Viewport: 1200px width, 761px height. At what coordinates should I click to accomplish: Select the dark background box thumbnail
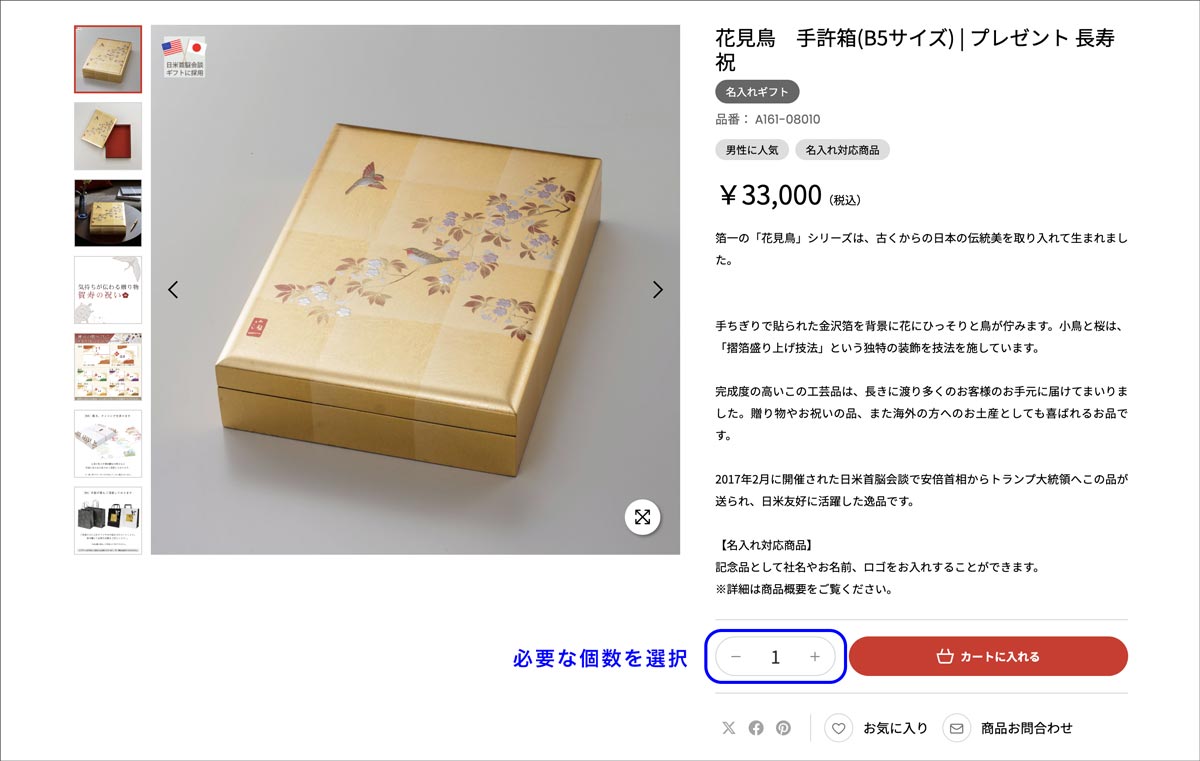click(108, 213)
